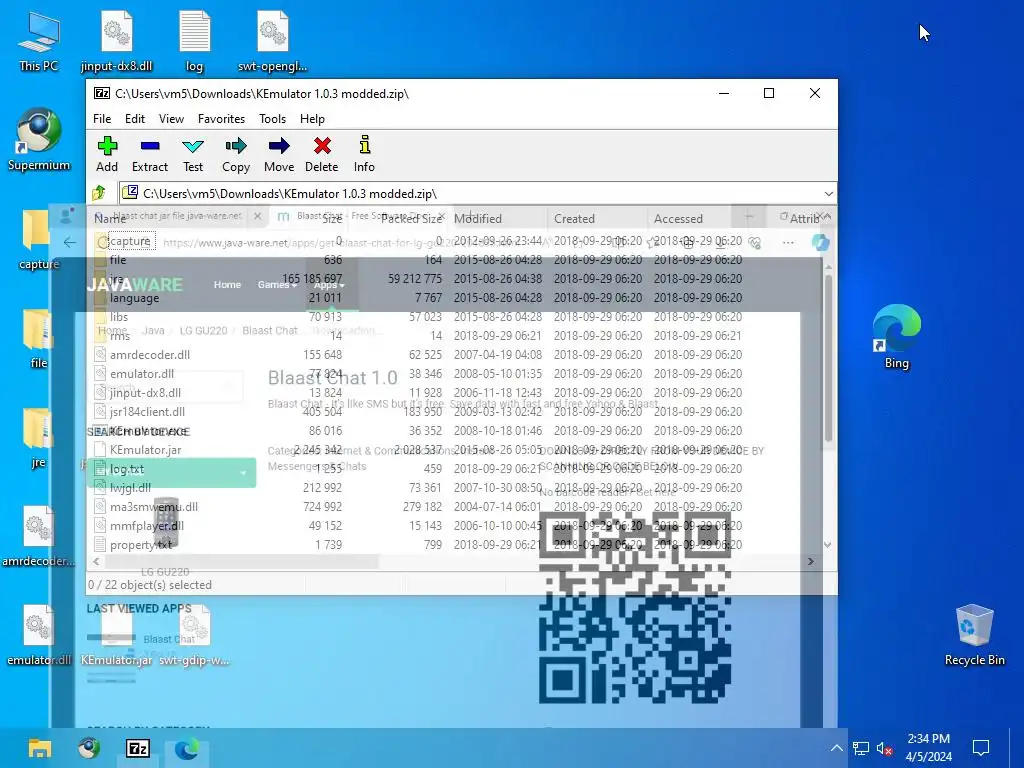The image size is (1024, 768).
Task: Open the taskbar clock and date
Action: coord(929,748)
